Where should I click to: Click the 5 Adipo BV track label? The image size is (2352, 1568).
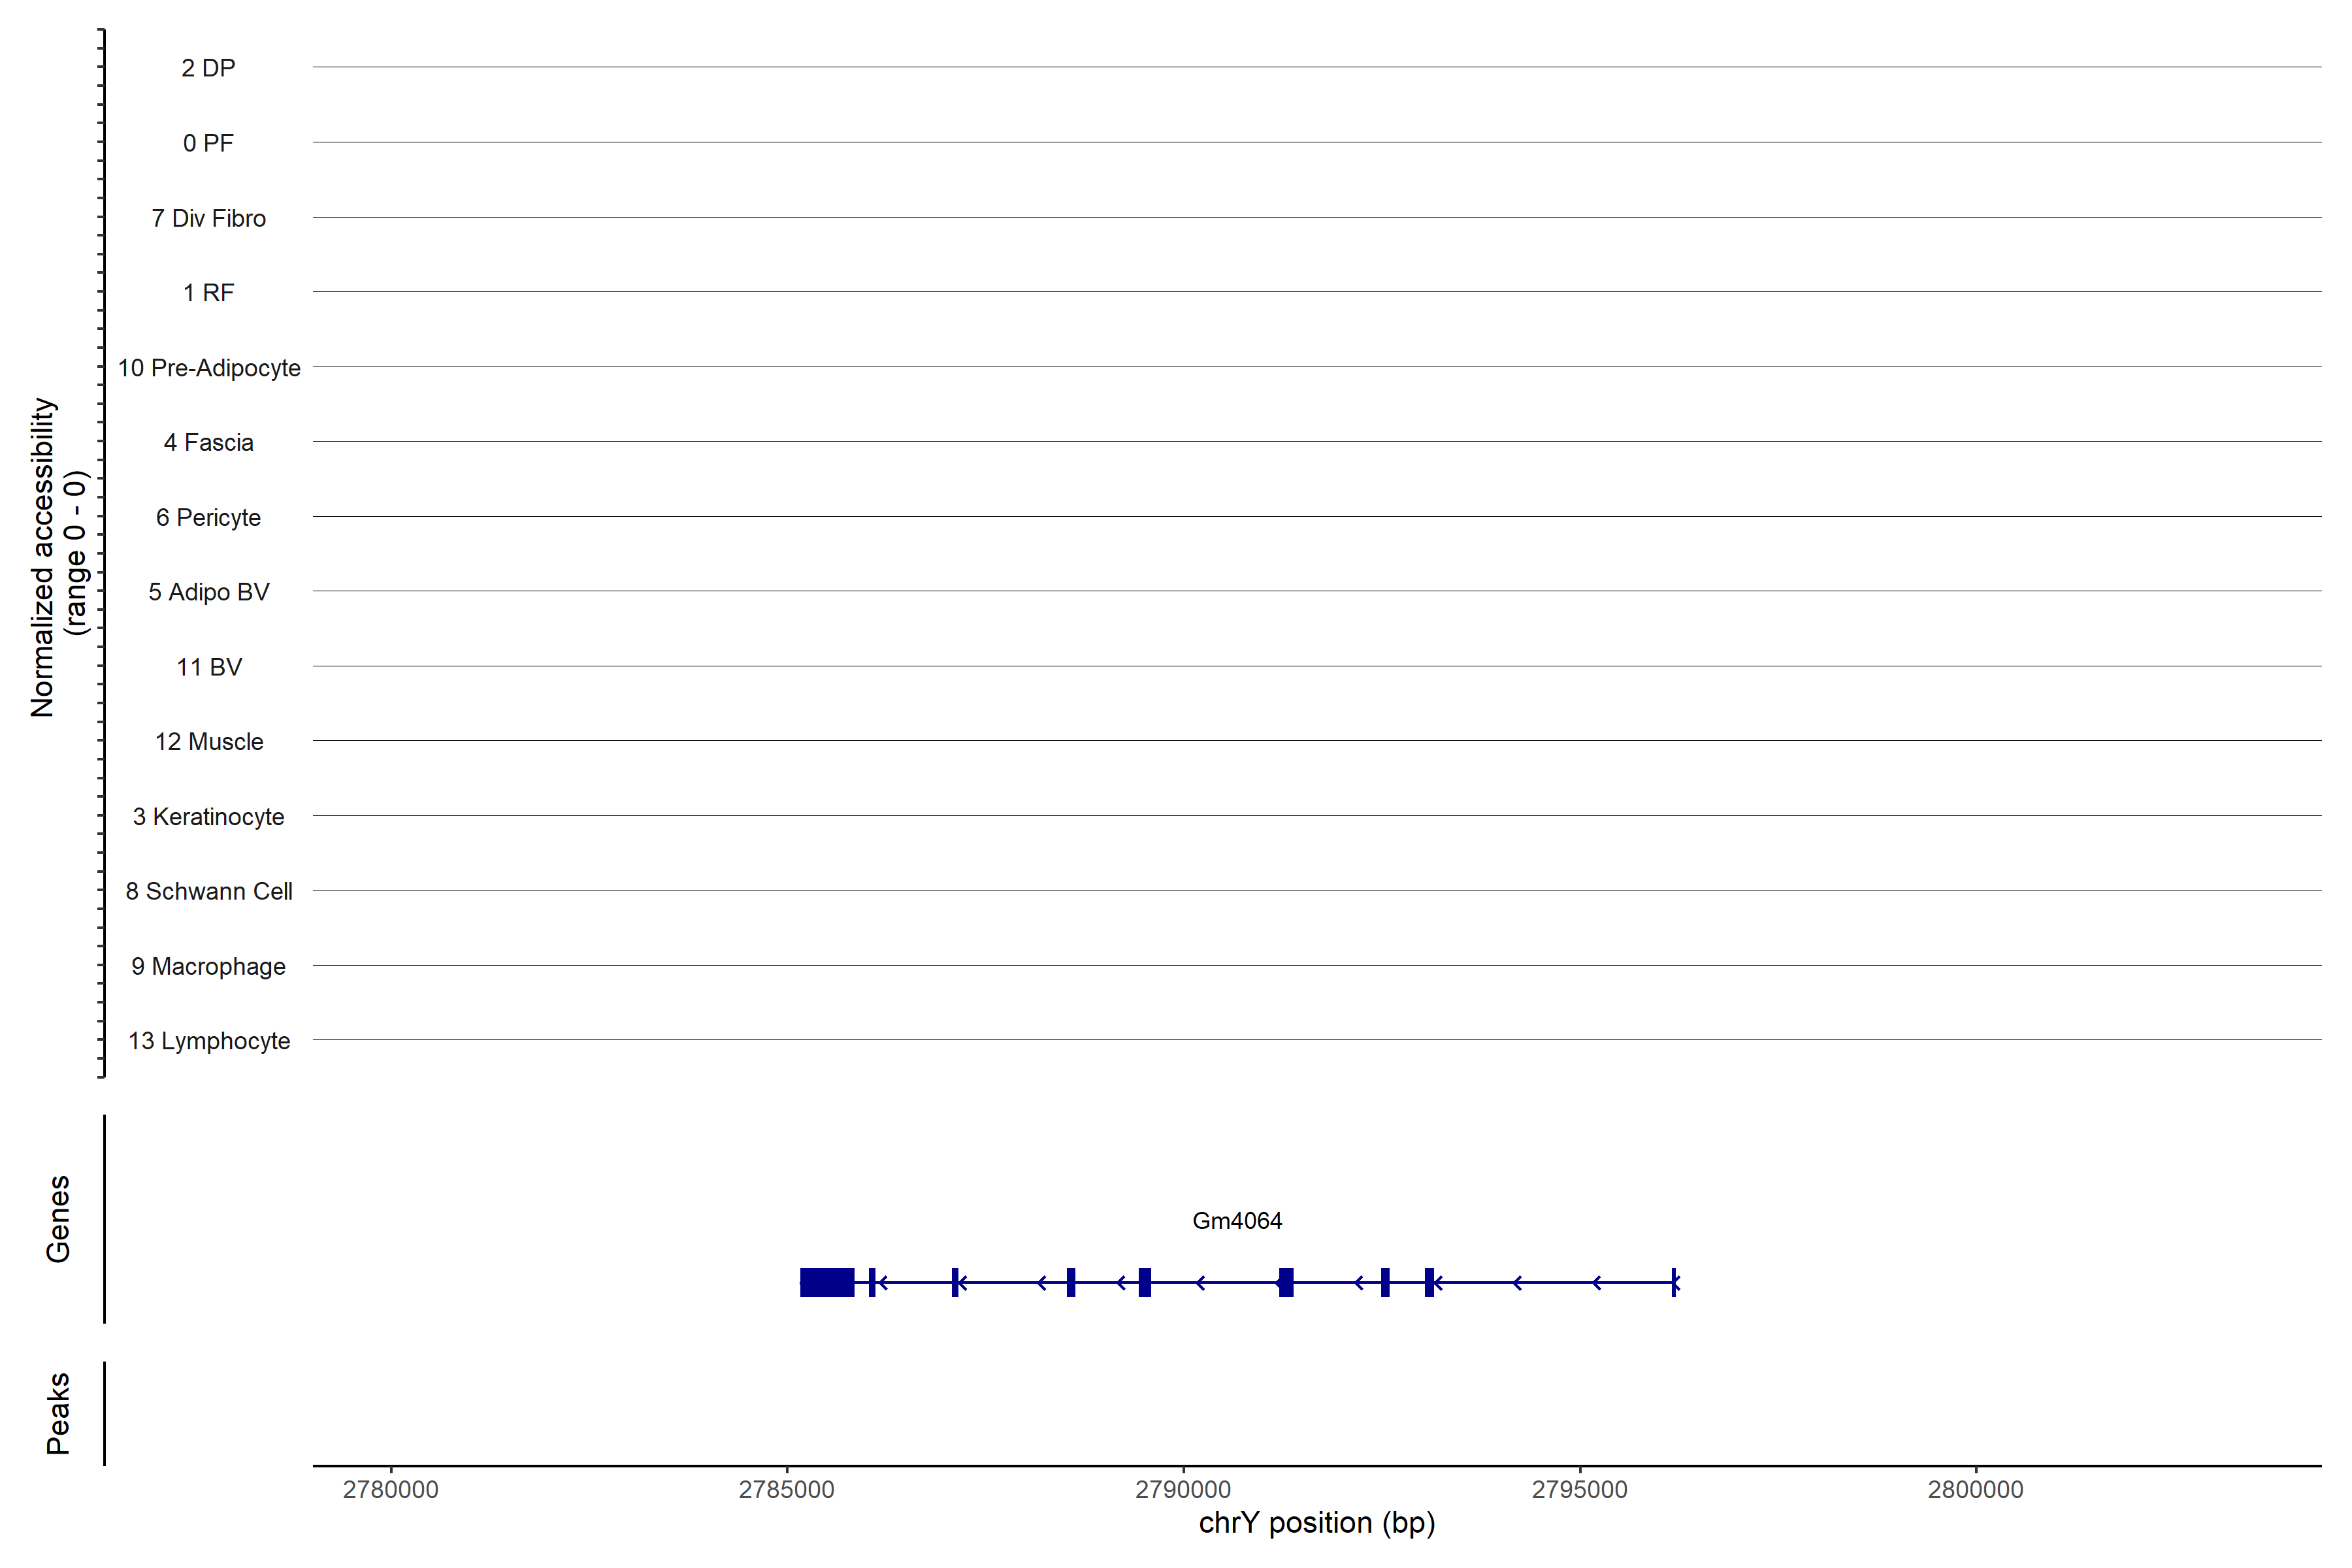[208, 592]
